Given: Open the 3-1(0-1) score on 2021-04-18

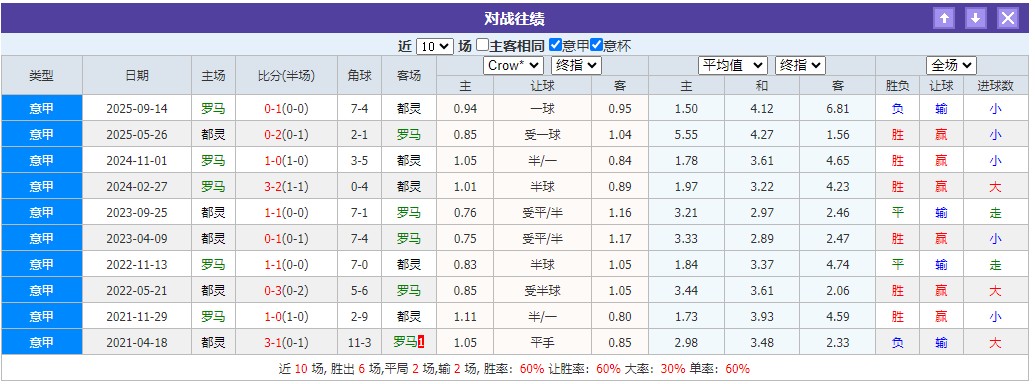Looking at the screenshot, I should [286, 342].
